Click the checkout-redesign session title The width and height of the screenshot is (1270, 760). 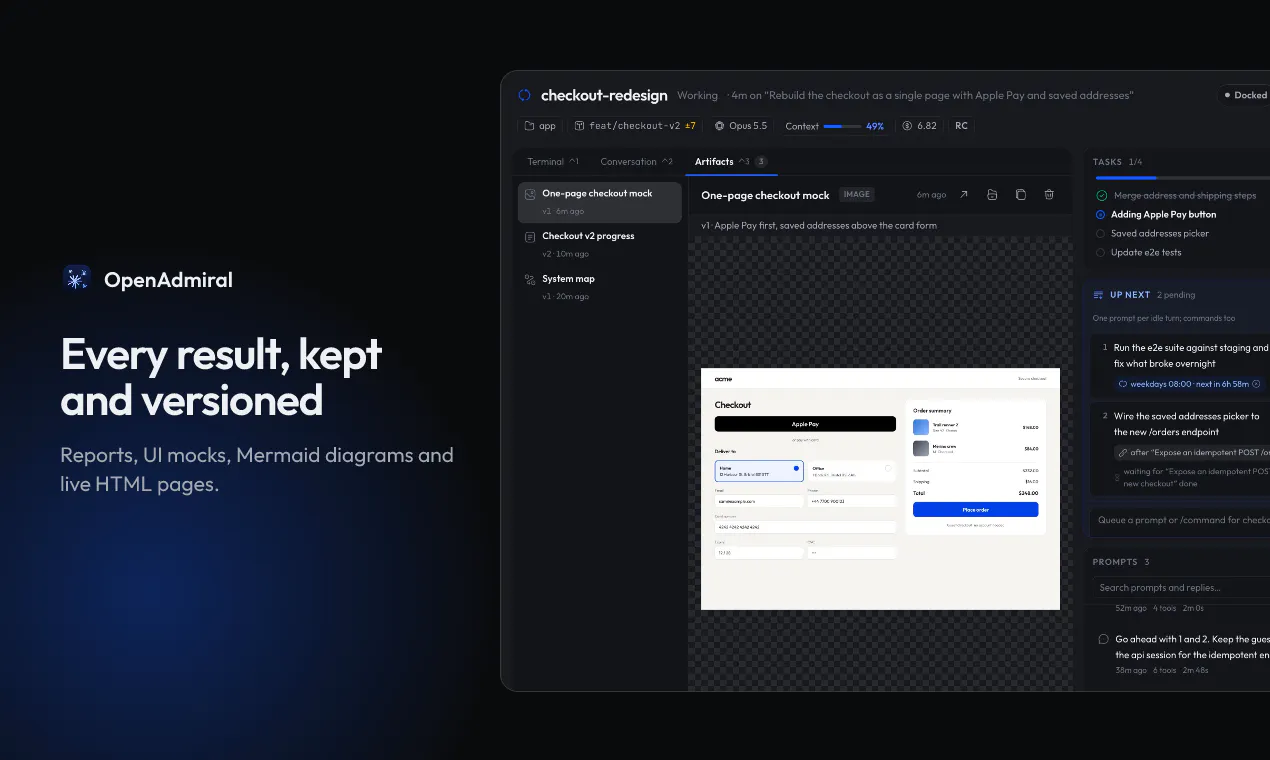604,96
